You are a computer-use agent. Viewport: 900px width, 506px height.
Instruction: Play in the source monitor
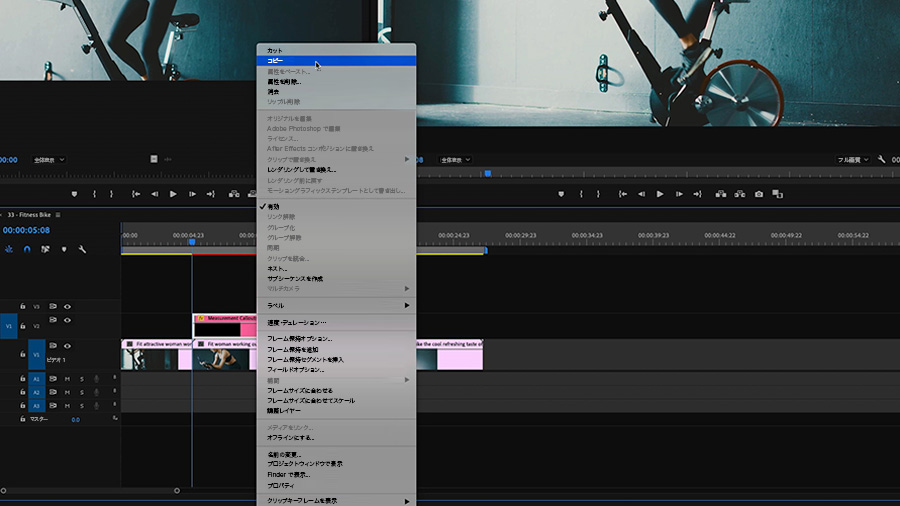pos(173,194)
